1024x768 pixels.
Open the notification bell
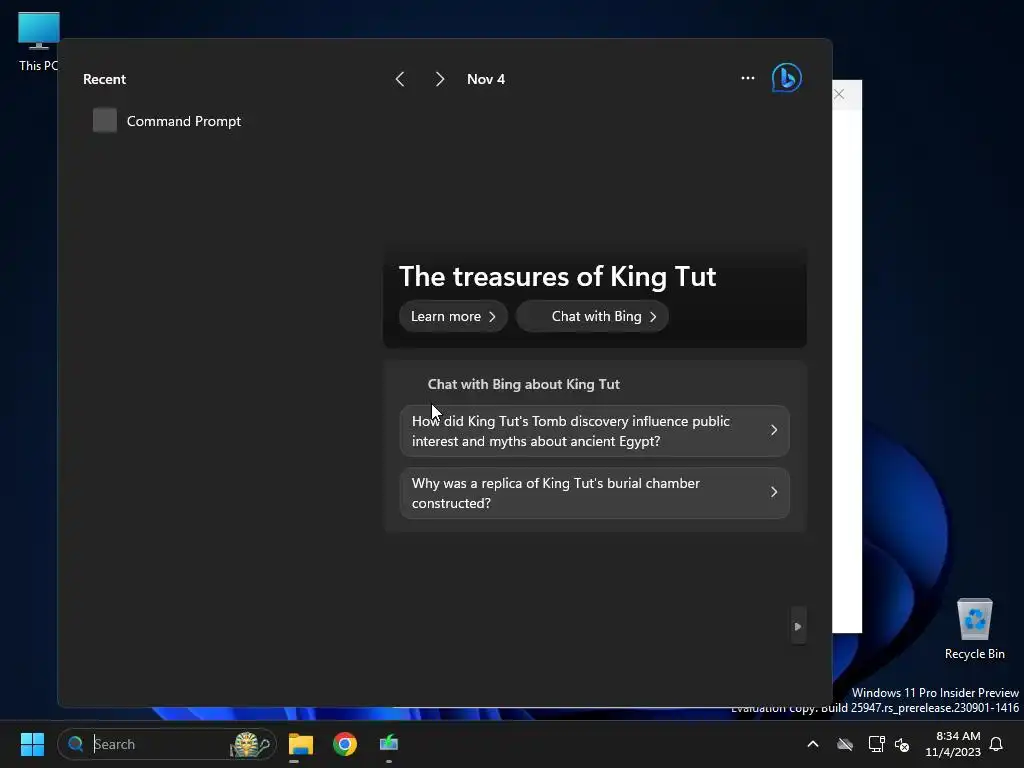[997, 744]
